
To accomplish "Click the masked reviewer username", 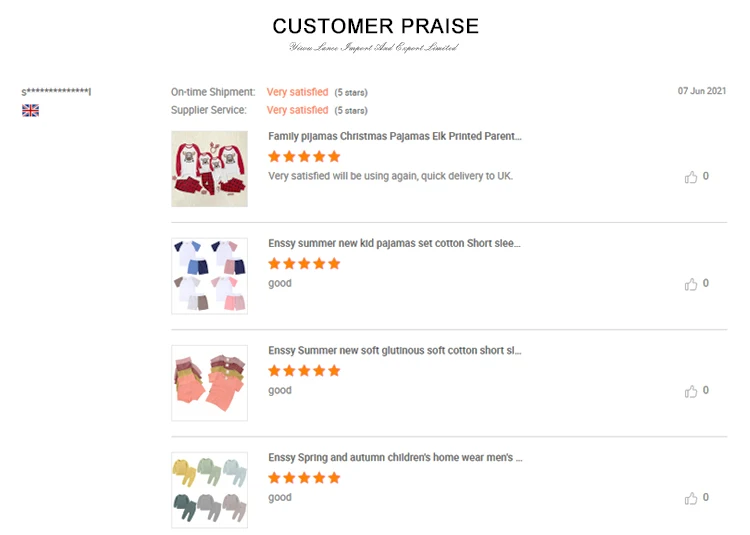I will (56, 92).
